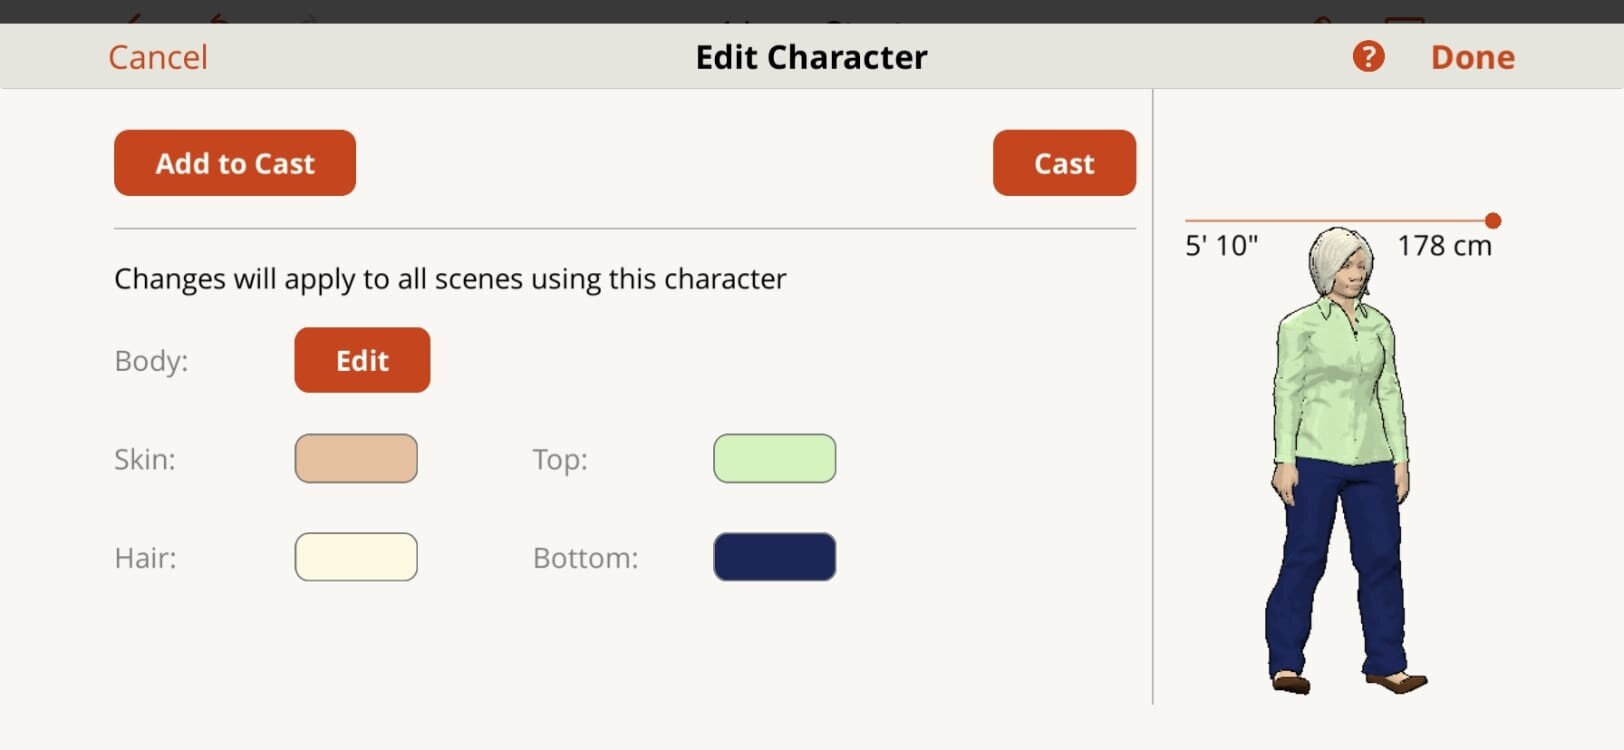Click the 178 cm height label
Viewport: 1624px width, 750px height.
(x=1443, y=245)
